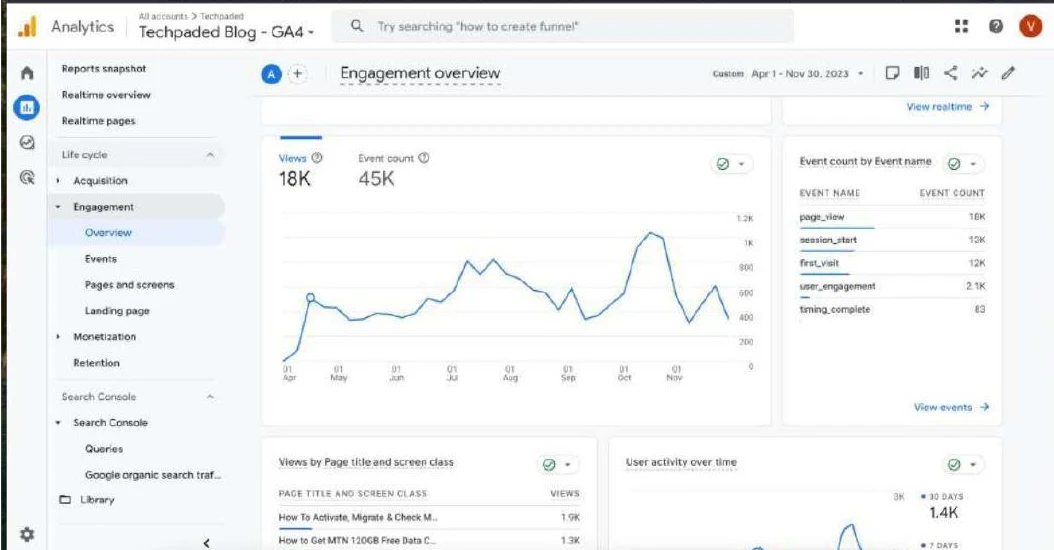The height and width of the screenshot is (550, 1054).
Task: Open dropdown arrow on User activity over time card
Action: (x=973, y=465)
